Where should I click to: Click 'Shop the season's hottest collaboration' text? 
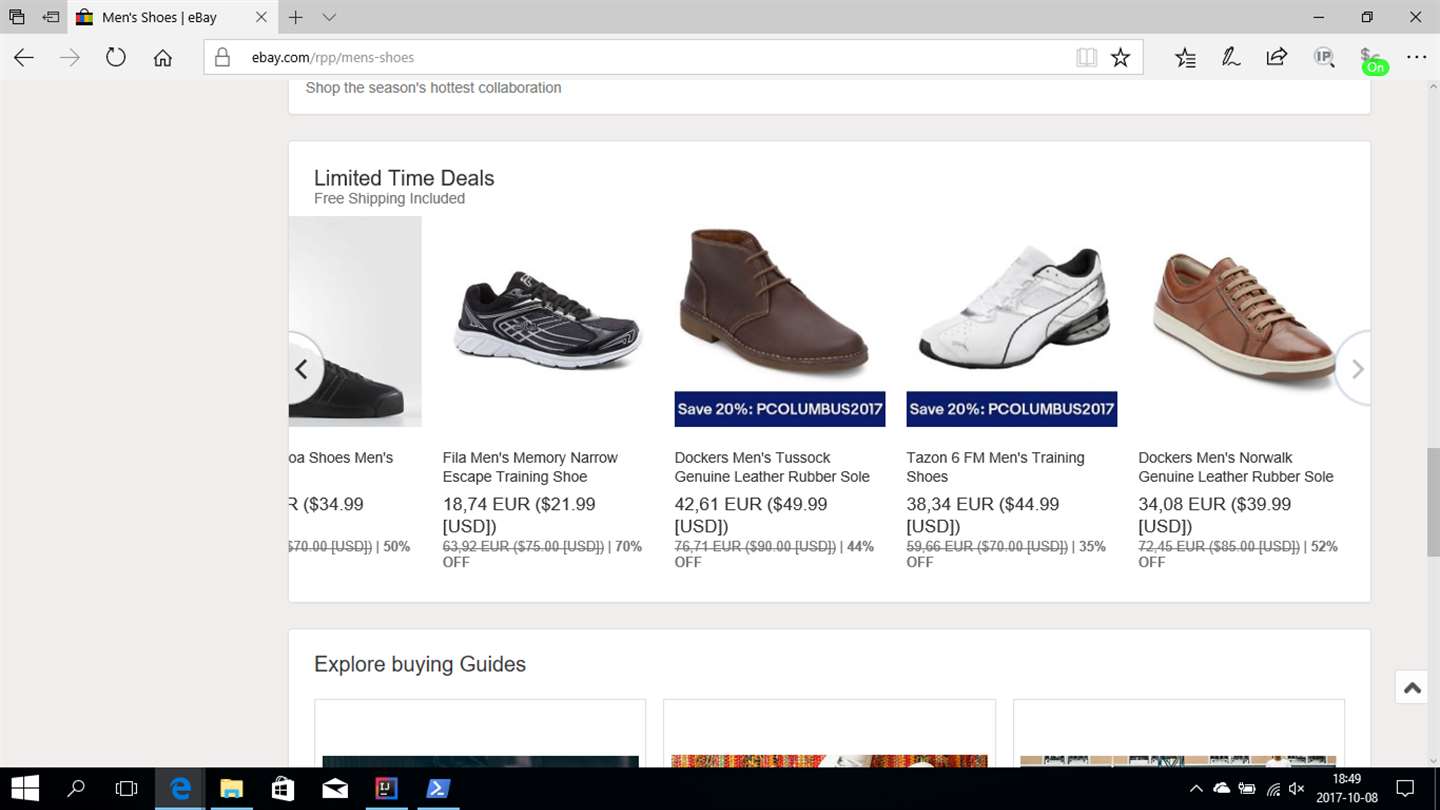pyautogui.click(x=433, y=88)
